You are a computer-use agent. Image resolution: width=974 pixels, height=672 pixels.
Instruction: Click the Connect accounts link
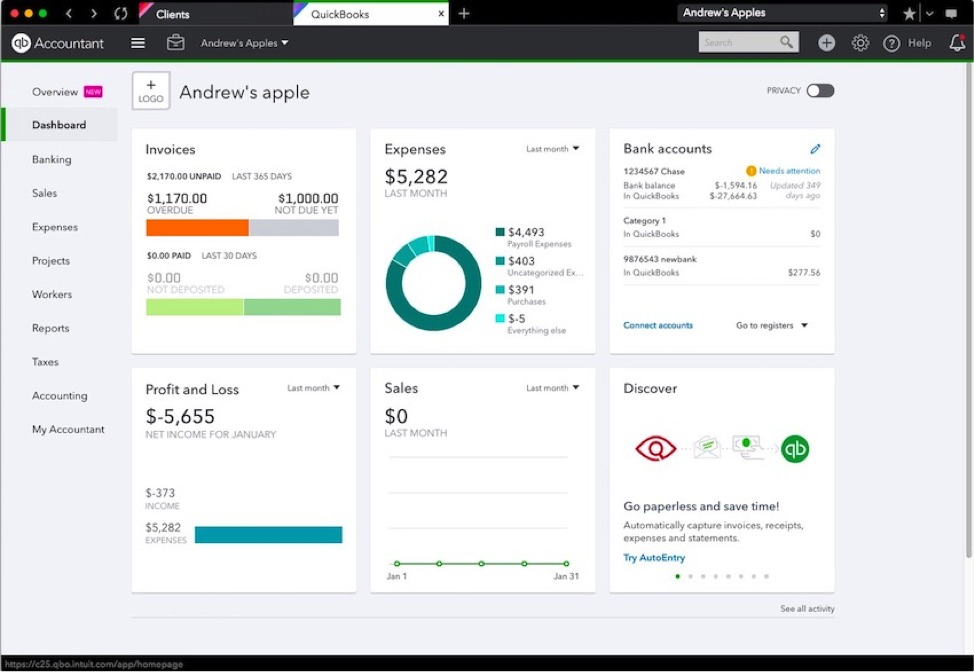tap(658, 325)
